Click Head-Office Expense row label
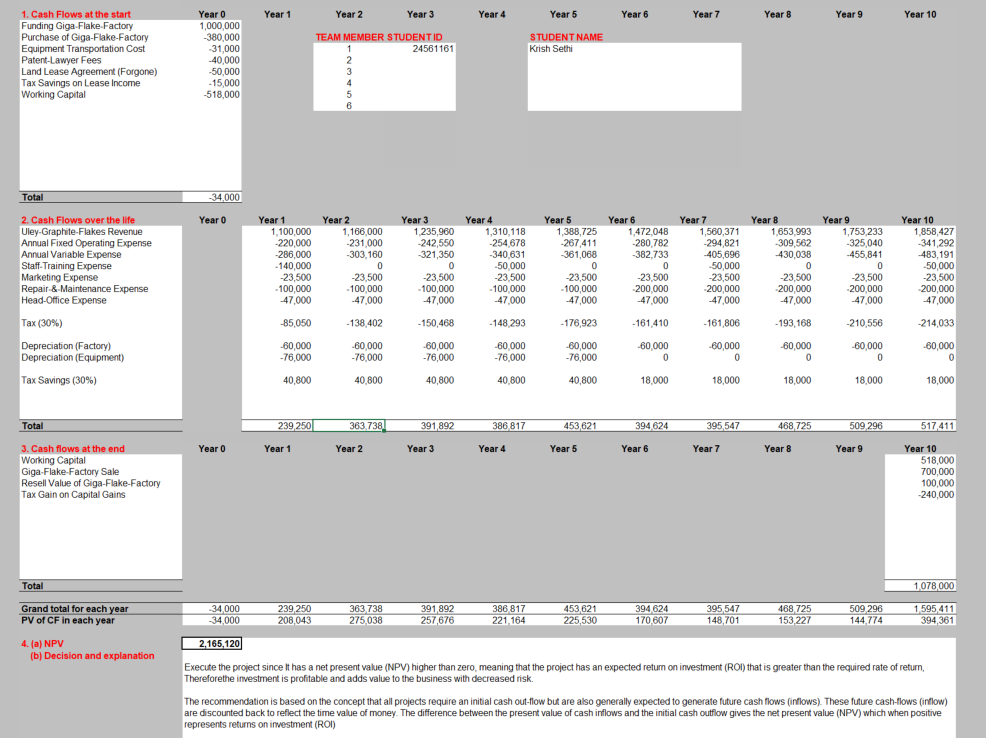This screenshot has height=738, width=986. [x=64, y=300]
